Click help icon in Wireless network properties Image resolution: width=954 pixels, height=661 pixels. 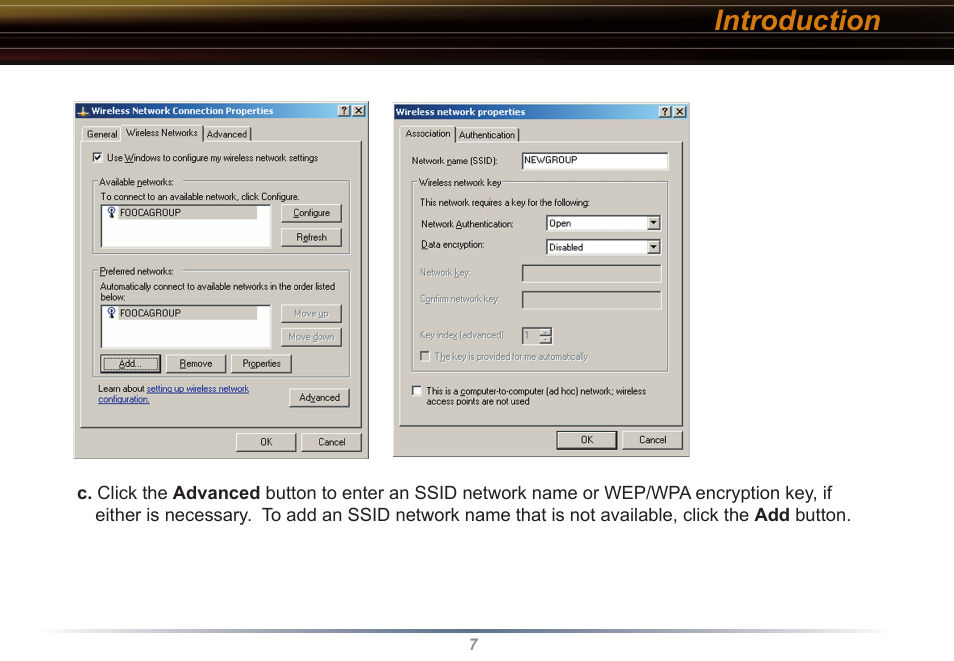click(665, 111)
